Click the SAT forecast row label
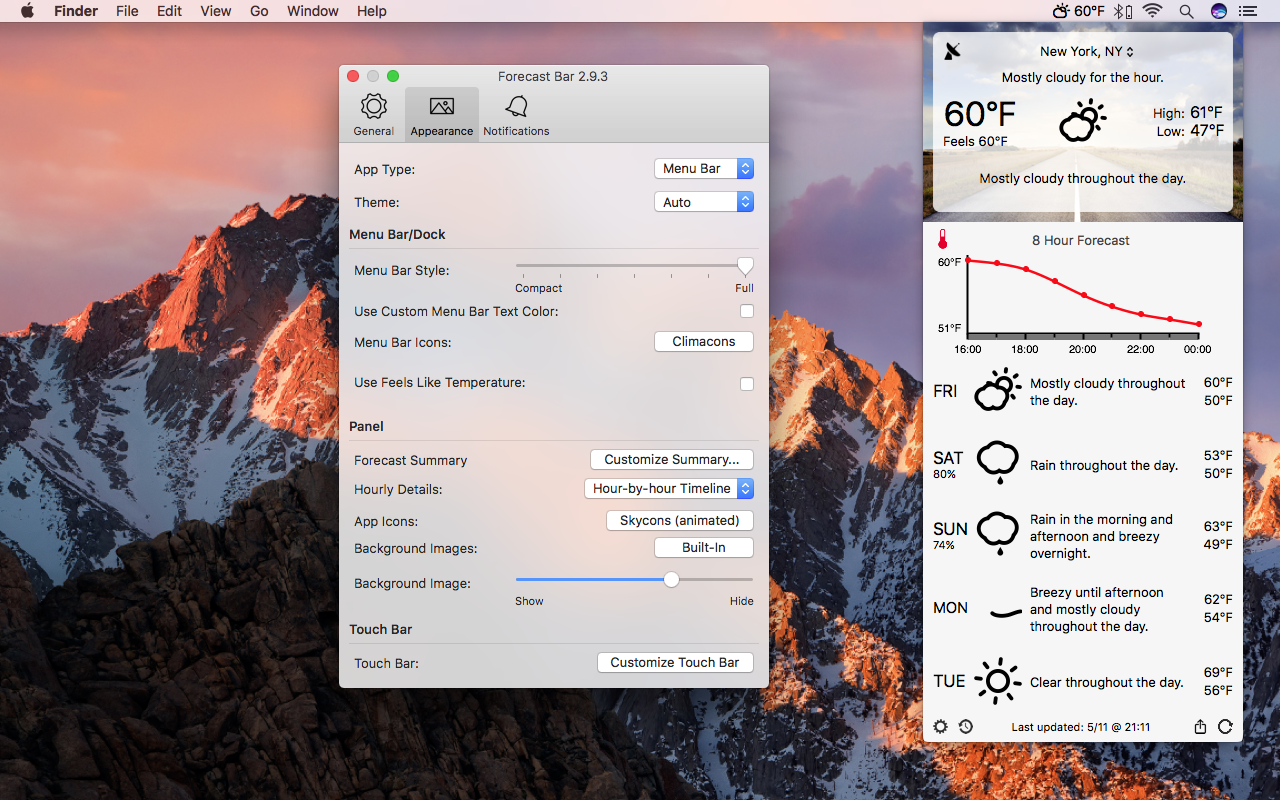1280x800 pixels. (x=948, y=458)
